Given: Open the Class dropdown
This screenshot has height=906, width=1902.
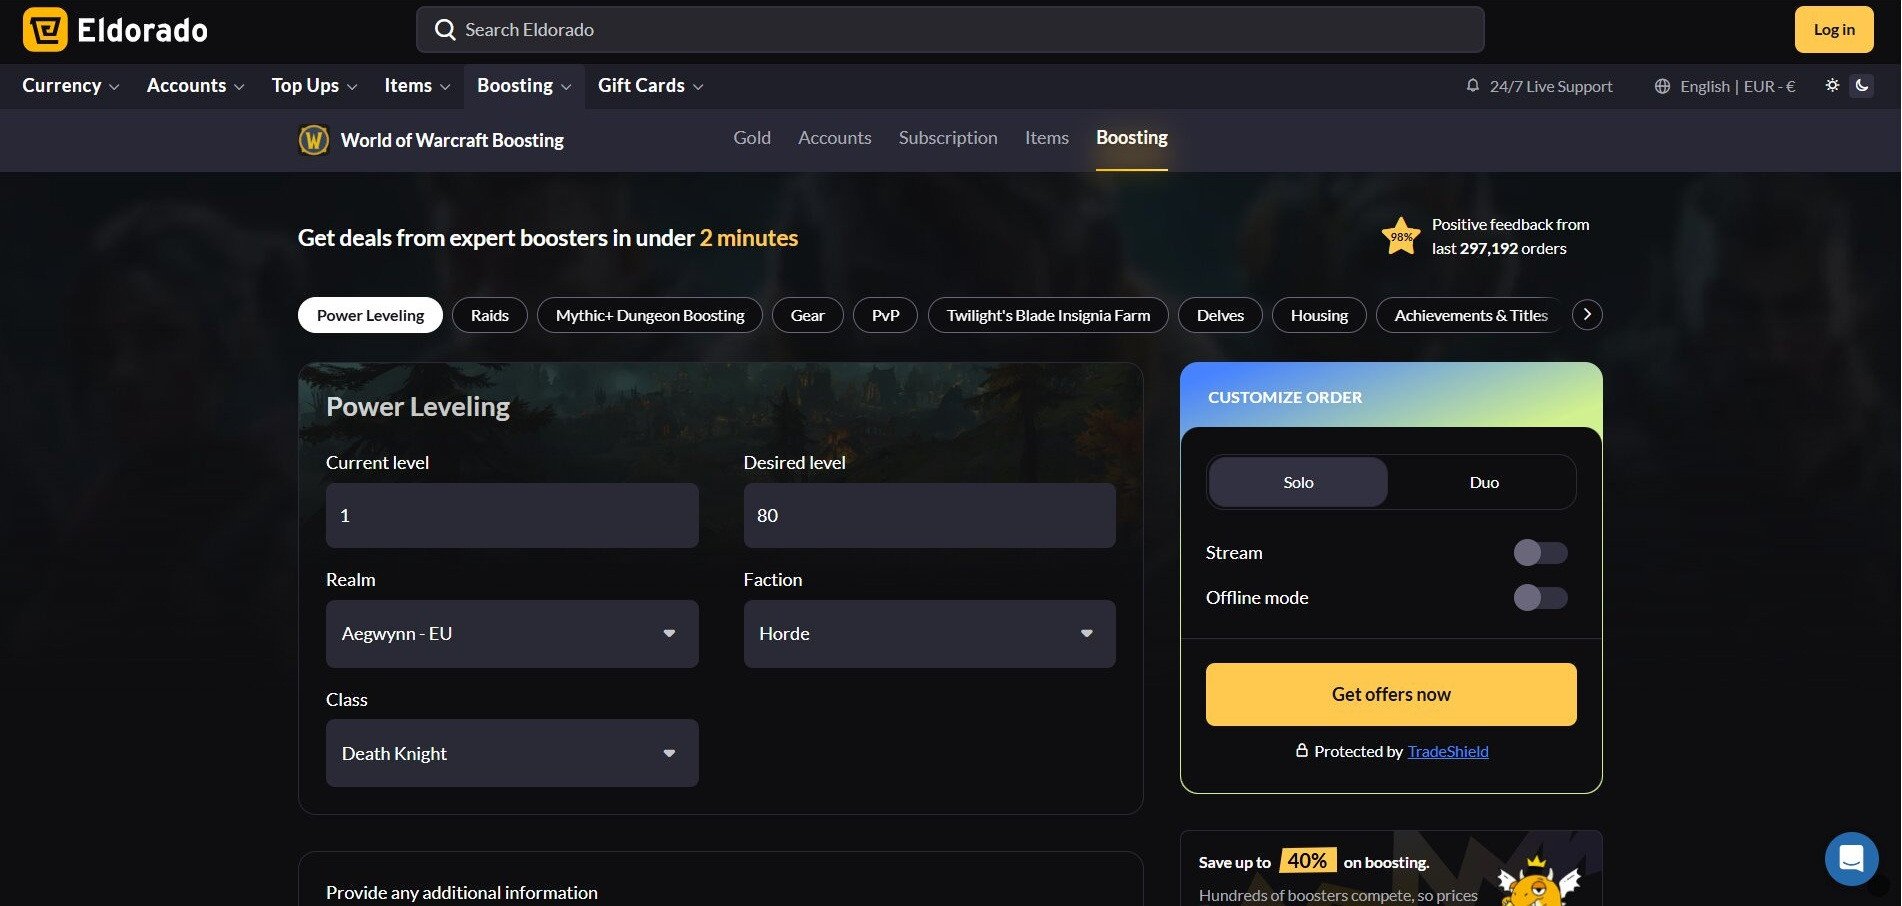Looking at the screenshot, I should [512, 753].
